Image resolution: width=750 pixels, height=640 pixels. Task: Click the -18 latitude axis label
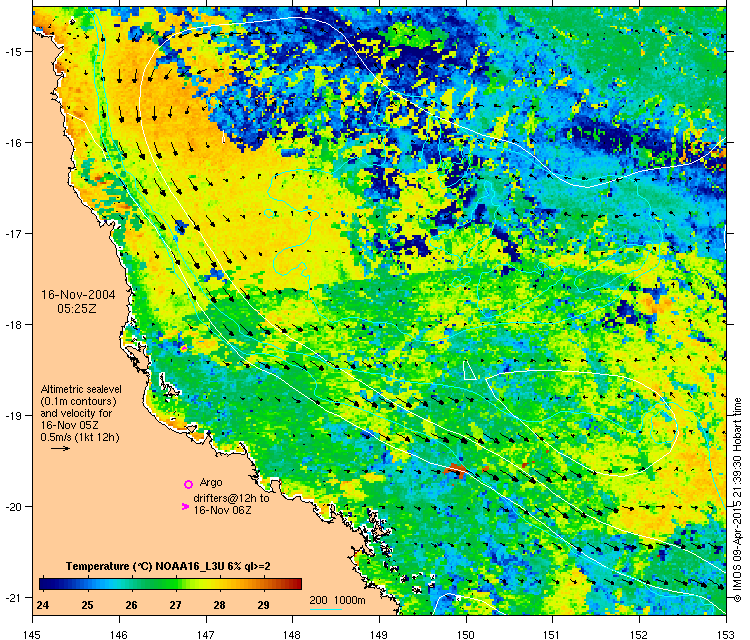point(12,324)
